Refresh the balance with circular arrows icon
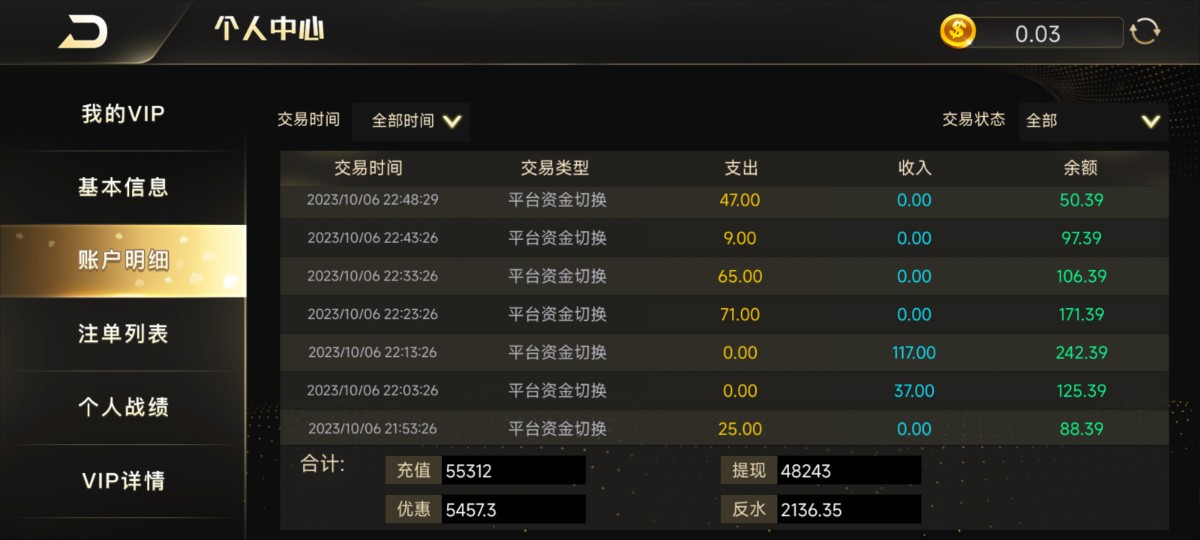This screenshot has width=1200, height=540. [x=1145, y=32]
